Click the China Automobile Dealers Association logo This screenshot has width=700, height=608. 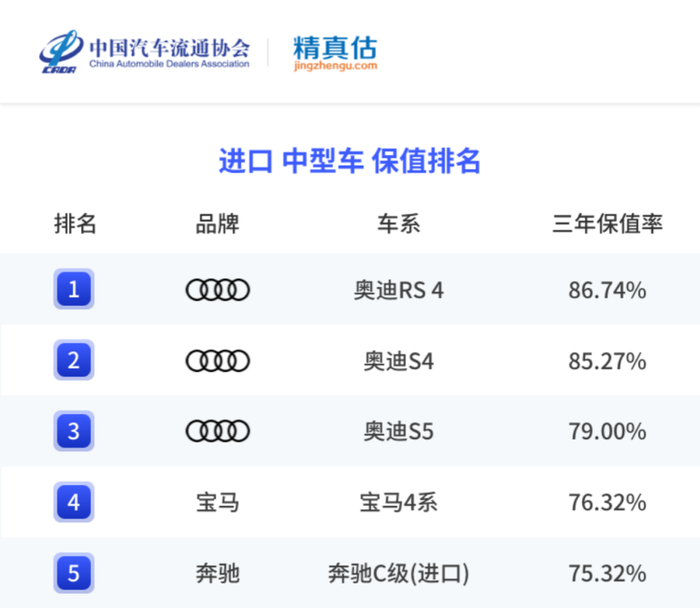tap(144, 52)
